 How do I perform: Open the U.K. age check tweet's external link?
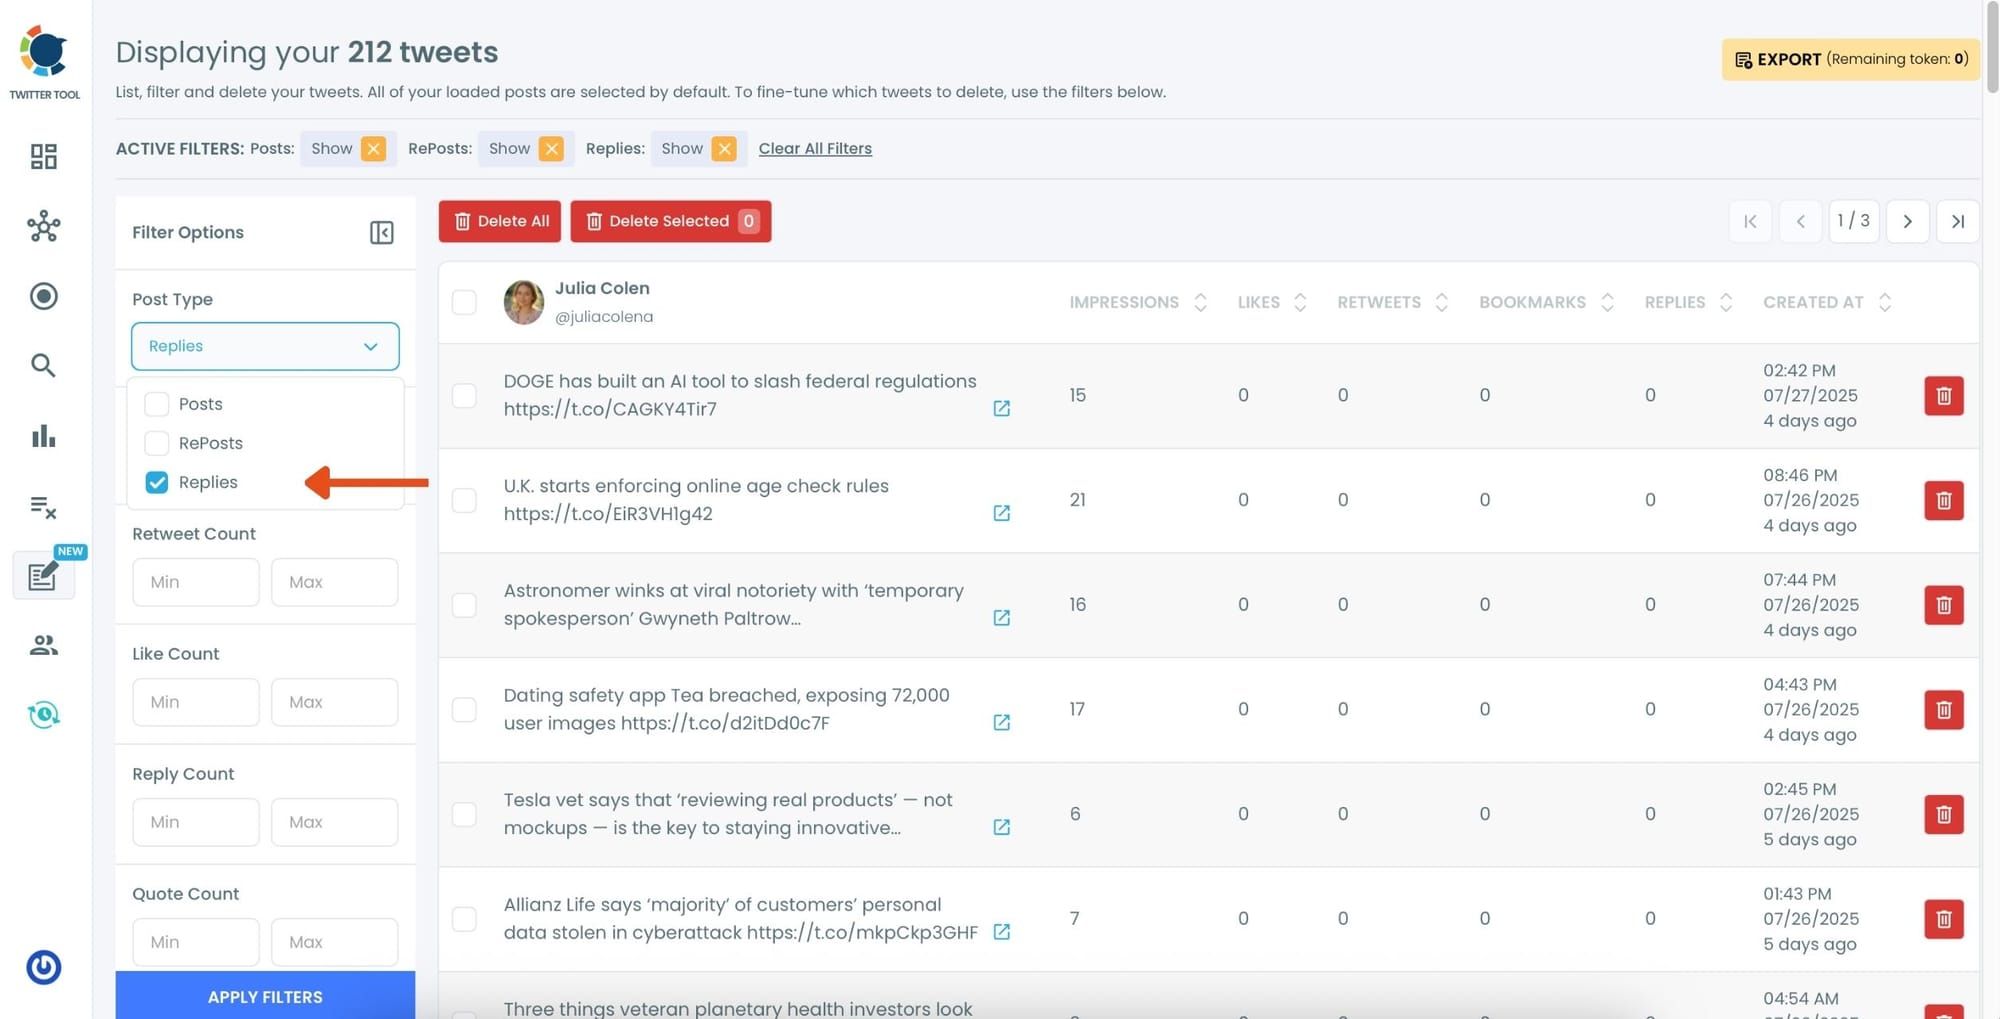[x=1001, y=513]
